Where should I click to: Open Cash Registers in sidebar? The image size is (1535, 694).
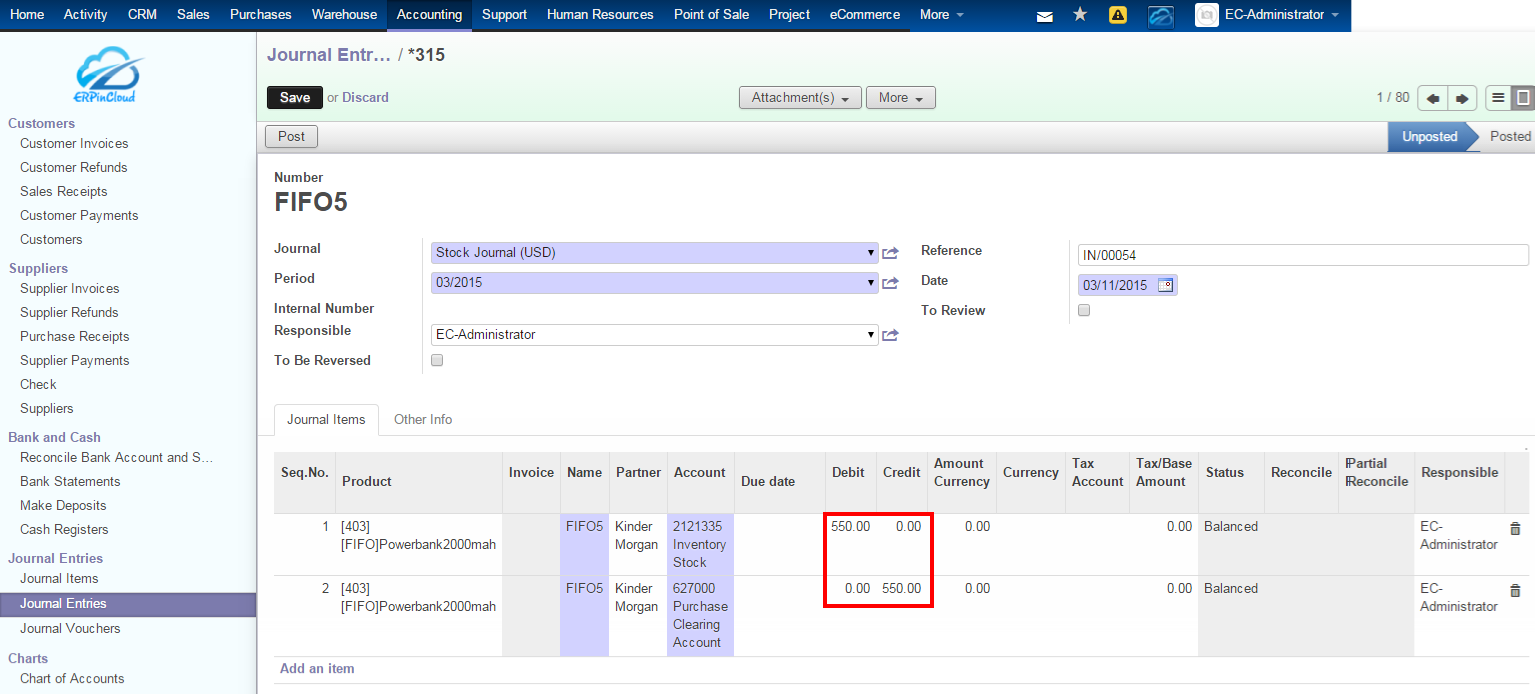point(64,530)
